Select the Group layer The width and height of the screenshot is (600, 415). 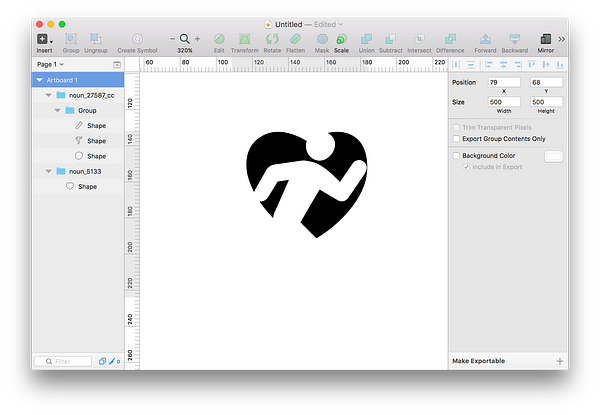[78, 111]
